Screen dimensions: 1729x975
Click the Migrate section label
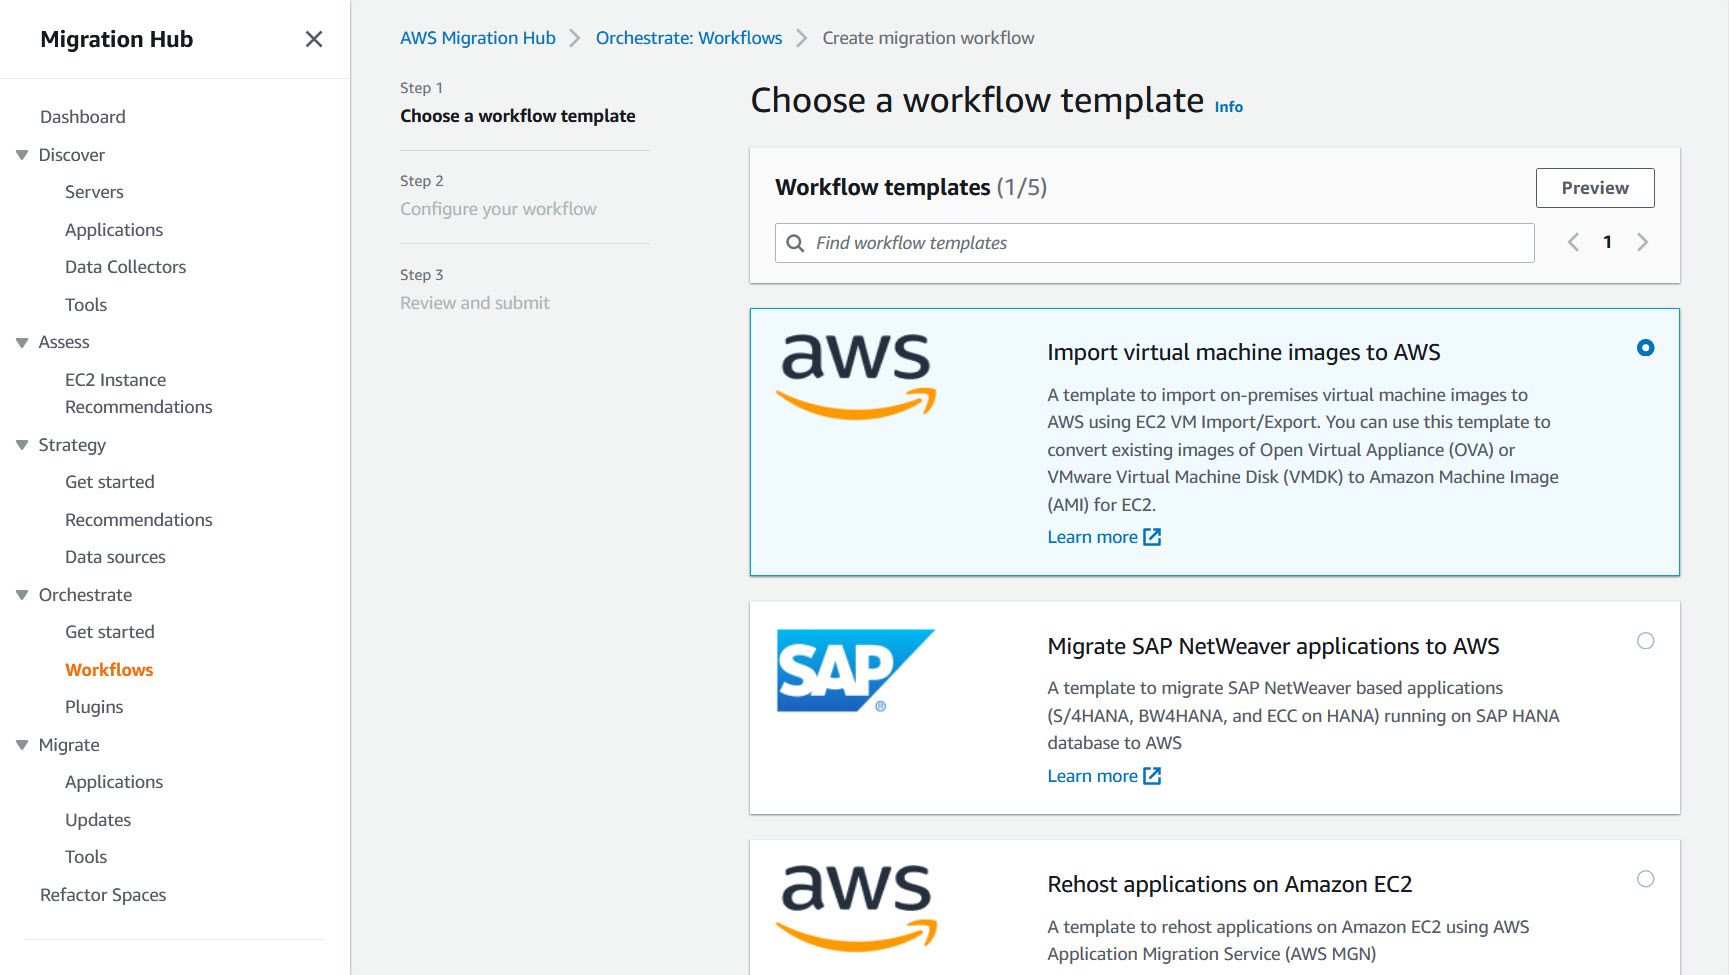click(x=69, y=745)
